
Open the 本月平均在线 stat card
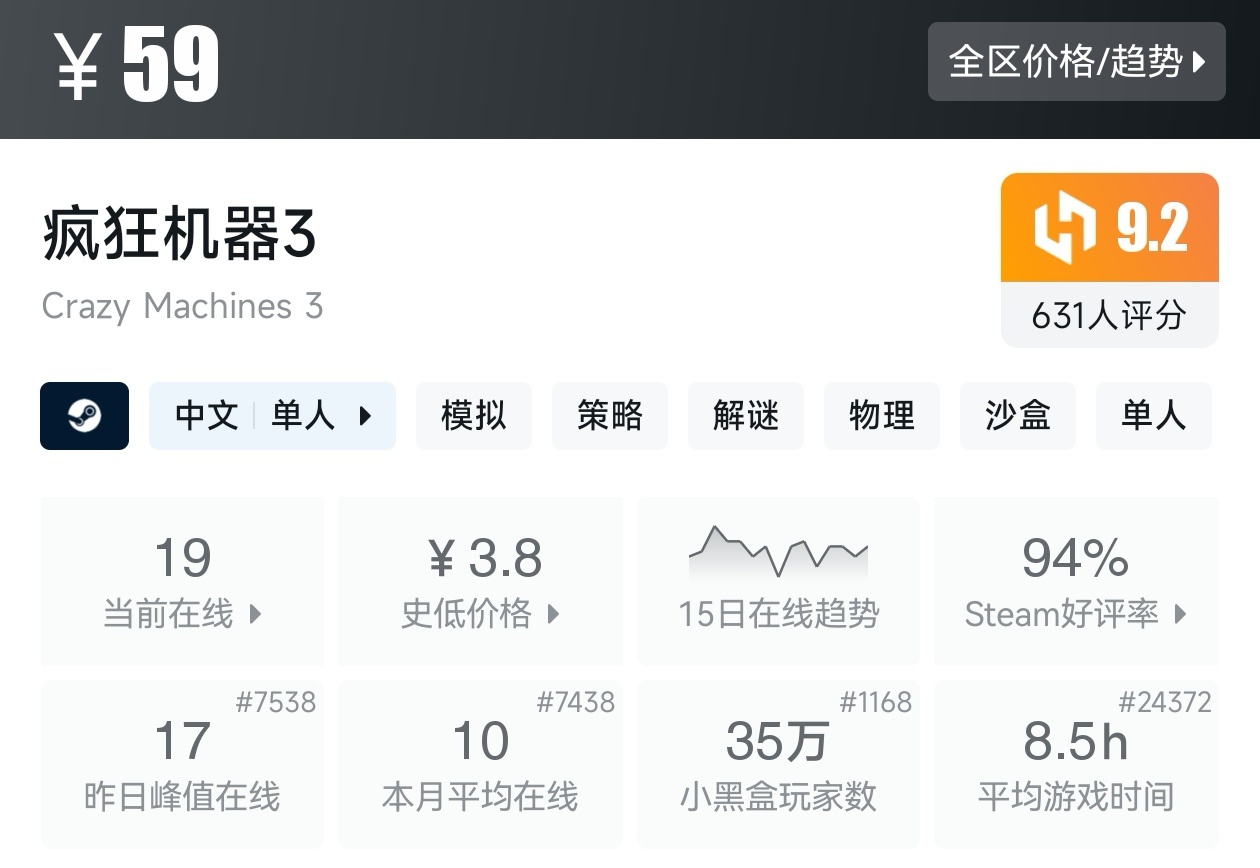click(x=480, y=765)
